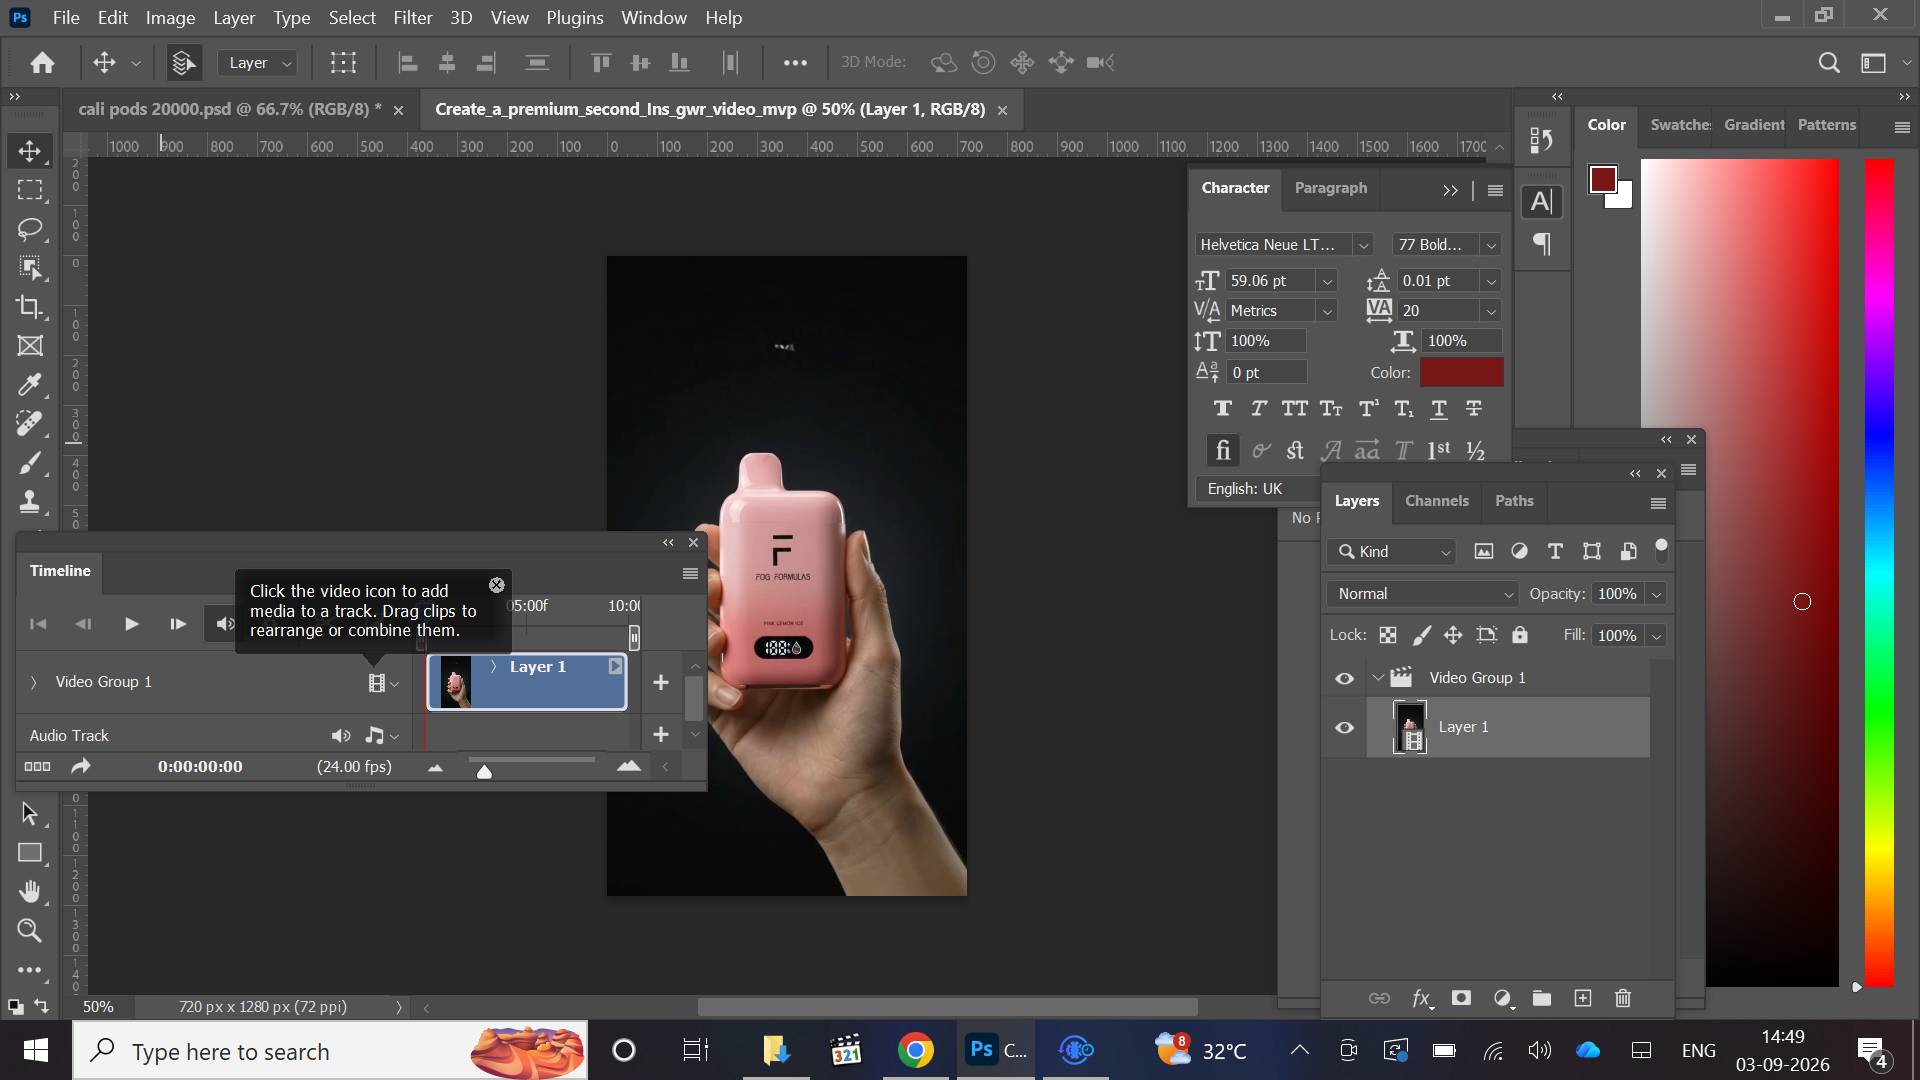Viewport: 1920px width, 1080px height.
Task: Select the Zoom tool in toolbar
Action: (x=30, y=931)
